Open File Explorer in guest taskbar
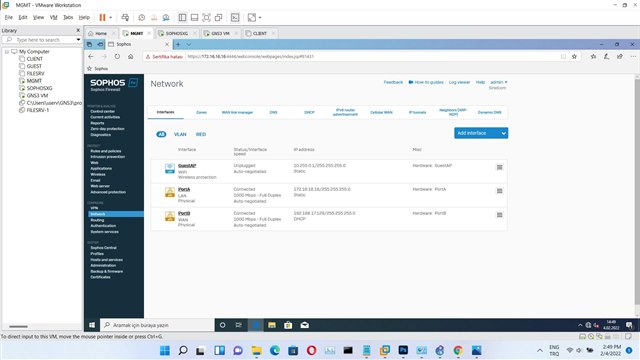 click(x=272, y=325)
